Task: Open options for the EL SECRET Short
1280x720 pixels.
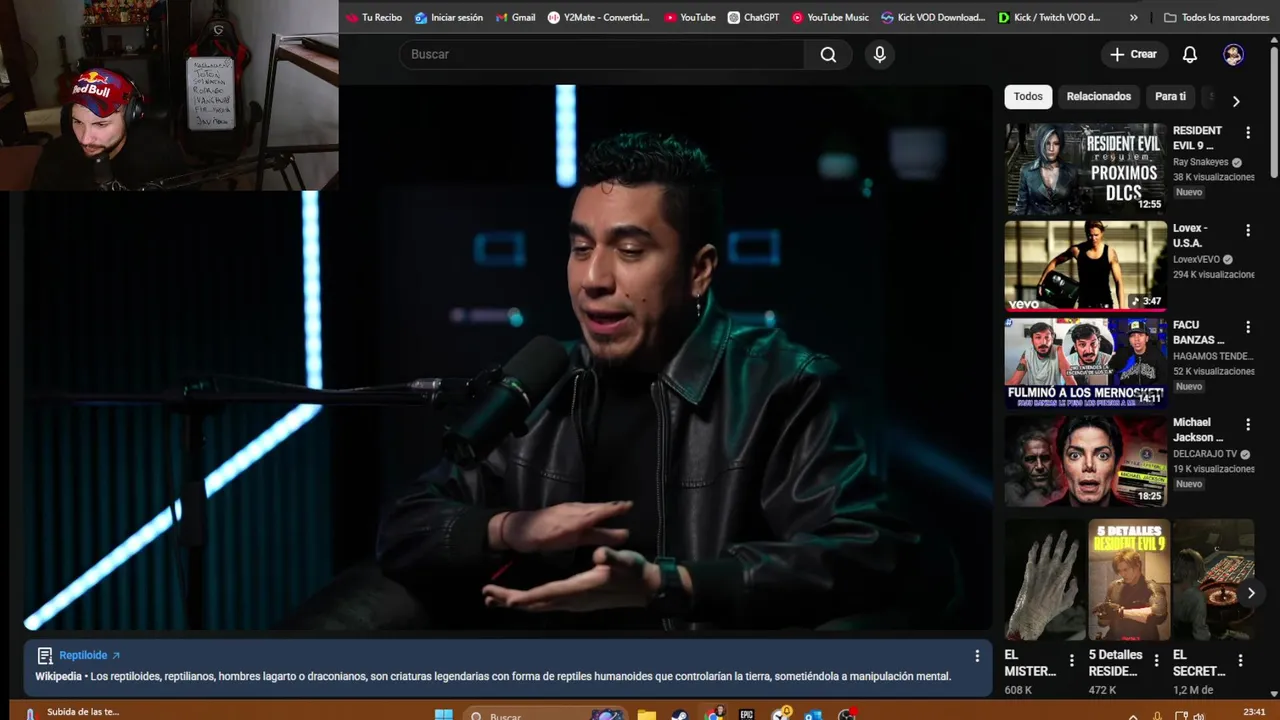Action: pyautogui.click(x=1240, y=661)
